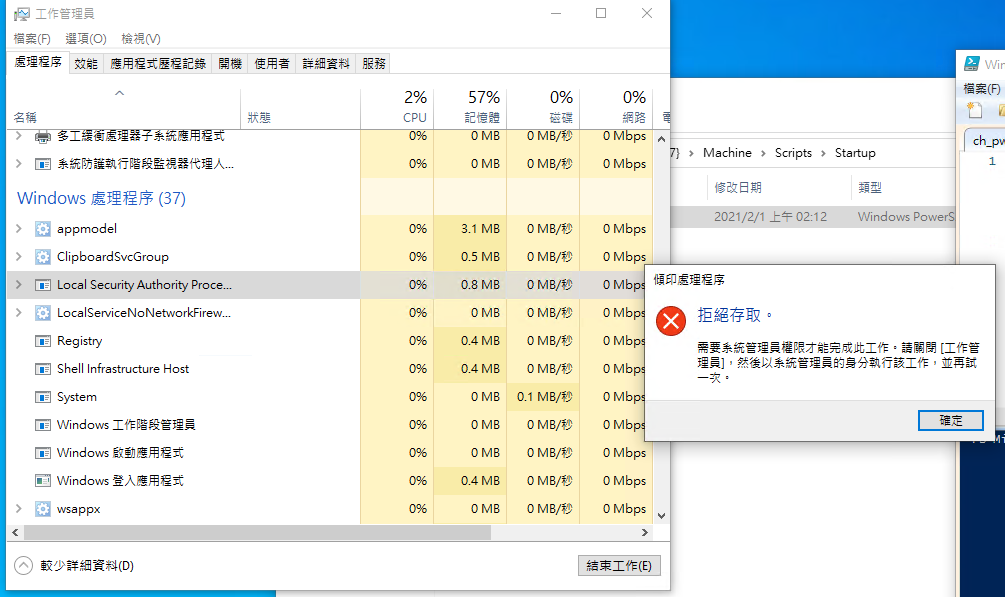This screenshot has height=597, width=1005.
Task: Click the Machine breadcrumb arrow in Explorer
Action: click(x=763, y=153)
